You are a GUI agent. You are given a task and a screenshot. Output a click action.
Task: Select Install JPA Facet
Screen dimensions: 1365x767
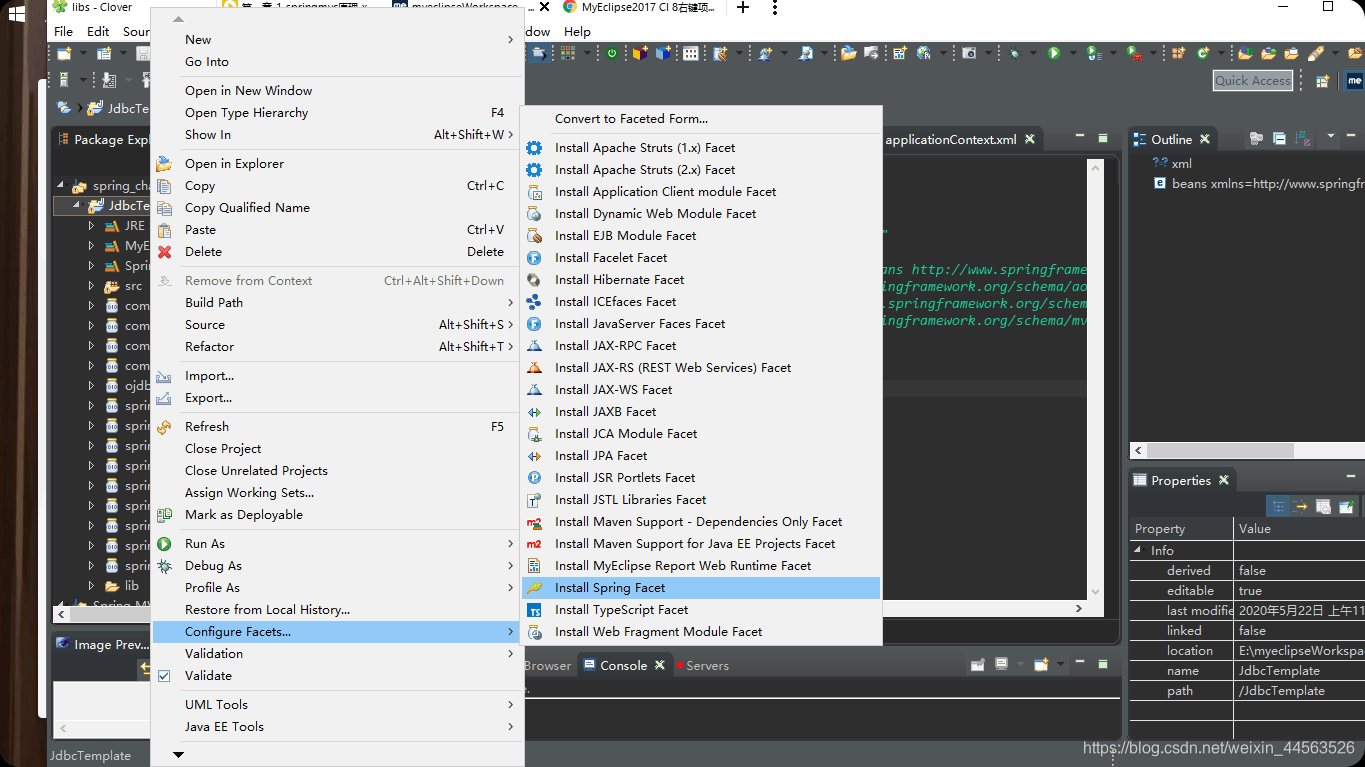(x=700, y=456)
